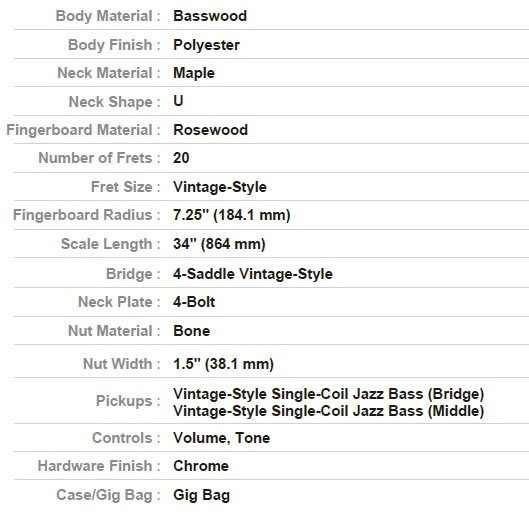The height and width of the screenshot is (517, 529).
Task: Select the Basswood value text
Action: click(x=210, y=16)
